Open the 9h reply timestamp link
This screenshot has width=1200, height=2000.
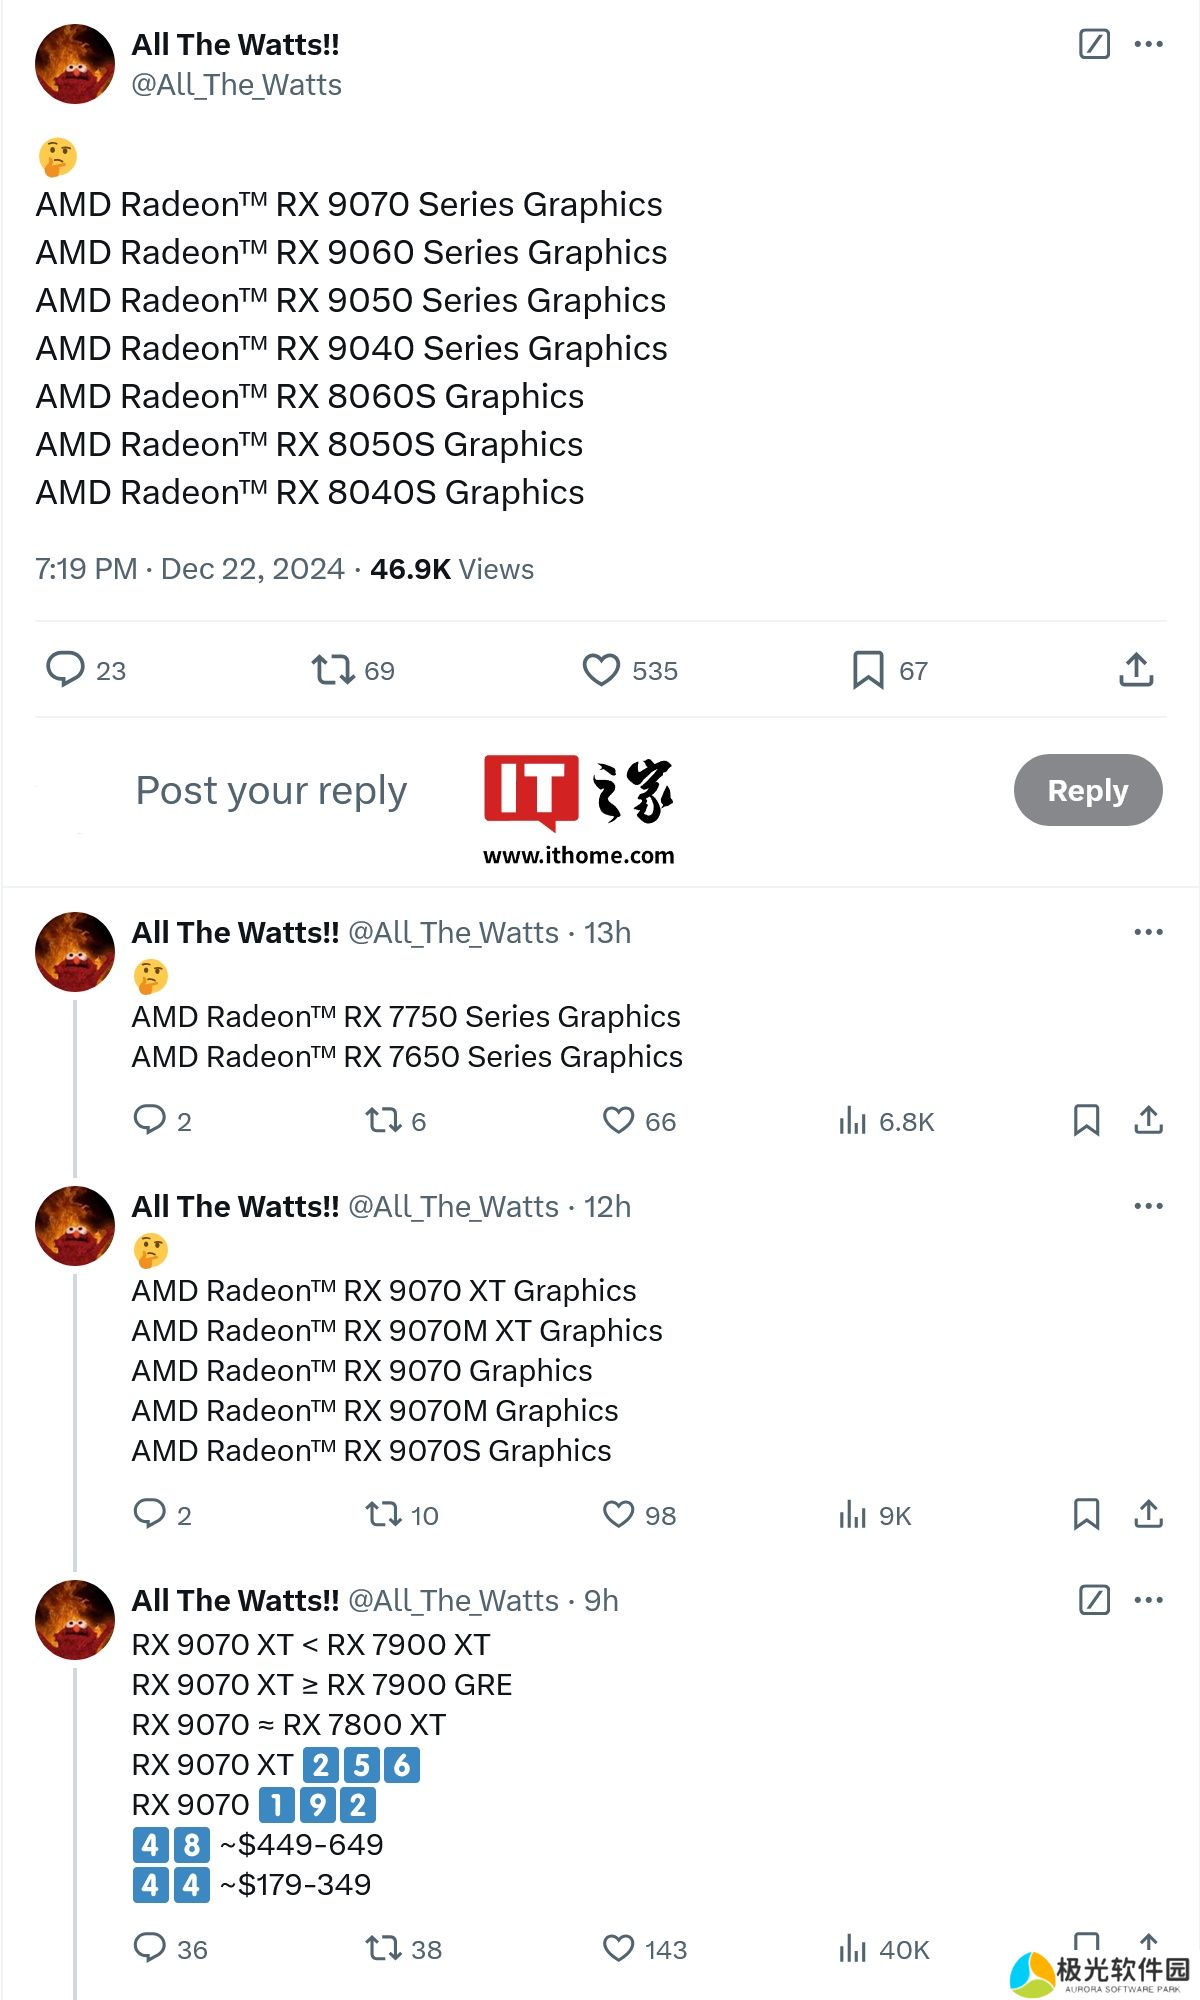(x=601, y=1600)
